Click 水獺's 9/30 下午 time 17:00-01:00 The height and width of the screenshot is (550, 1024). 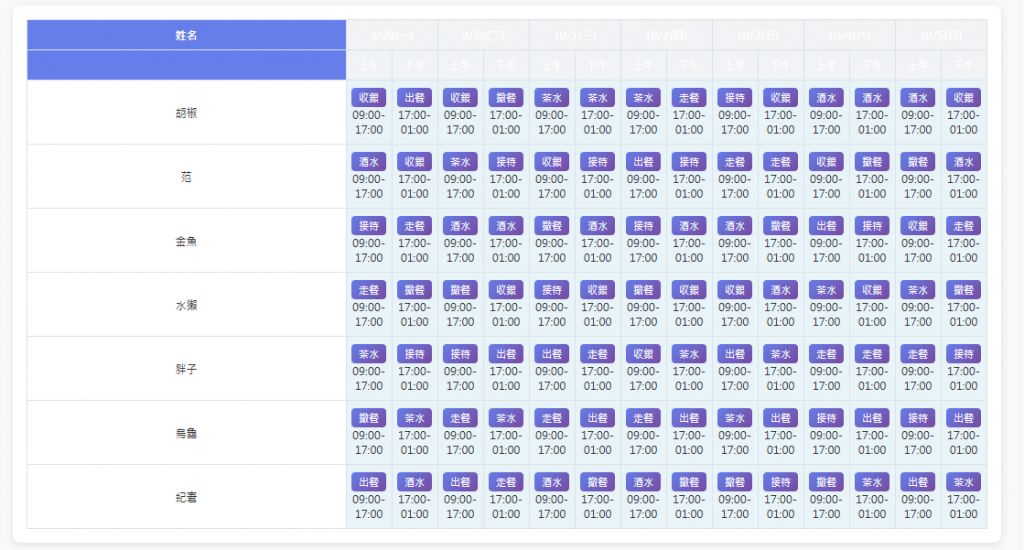coord(506,314)
